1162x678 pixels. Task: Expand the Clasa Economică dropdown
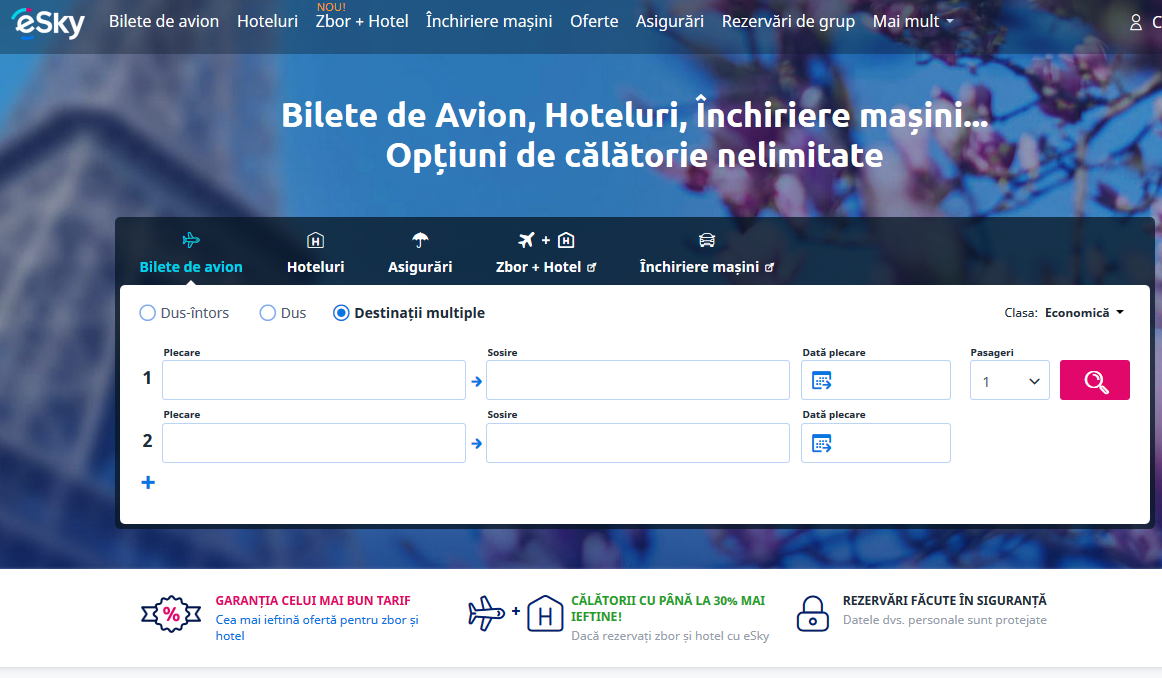1083,313
